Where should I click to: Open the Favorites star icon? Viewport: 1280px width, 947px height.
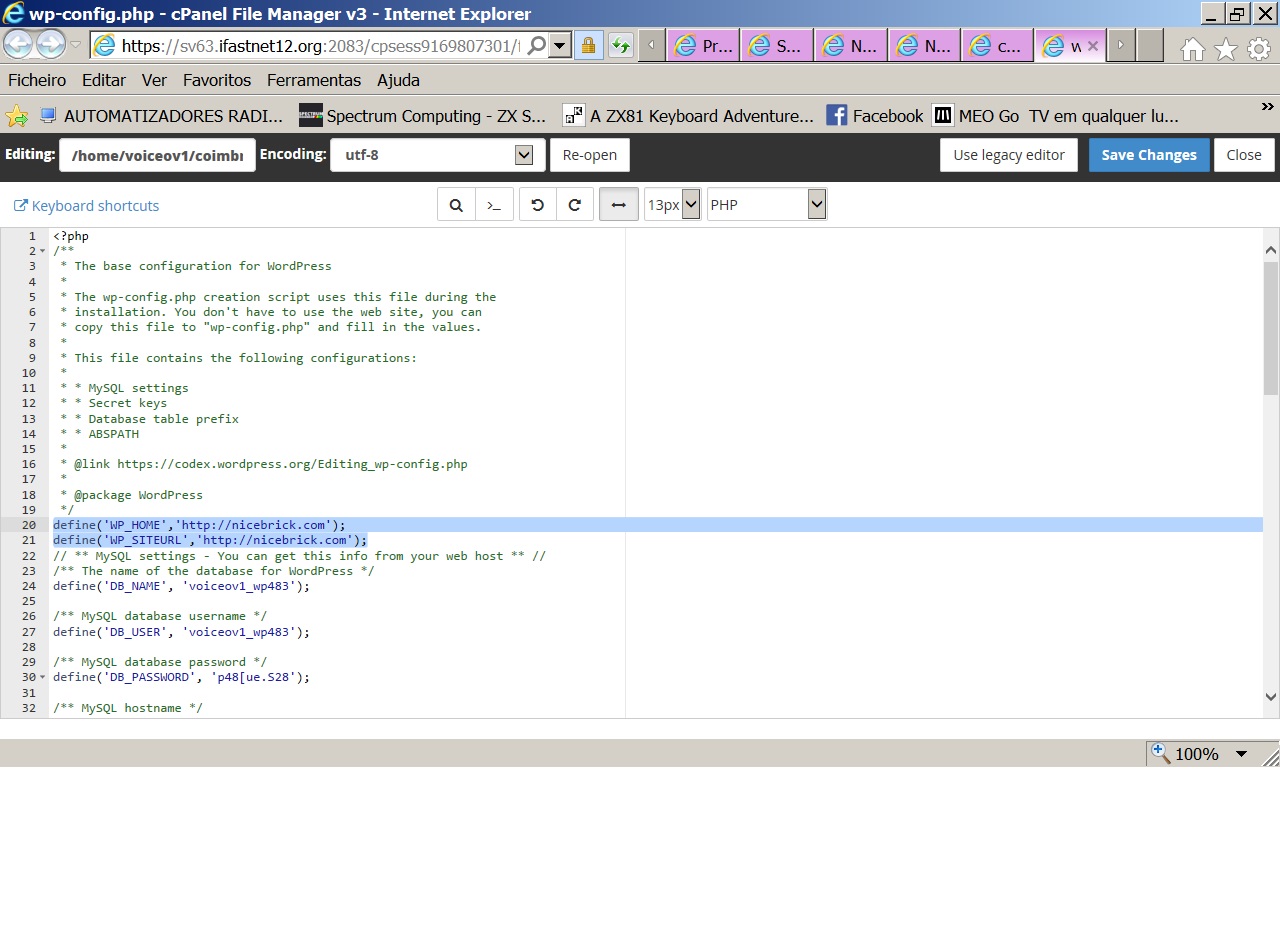(1225, 49)
